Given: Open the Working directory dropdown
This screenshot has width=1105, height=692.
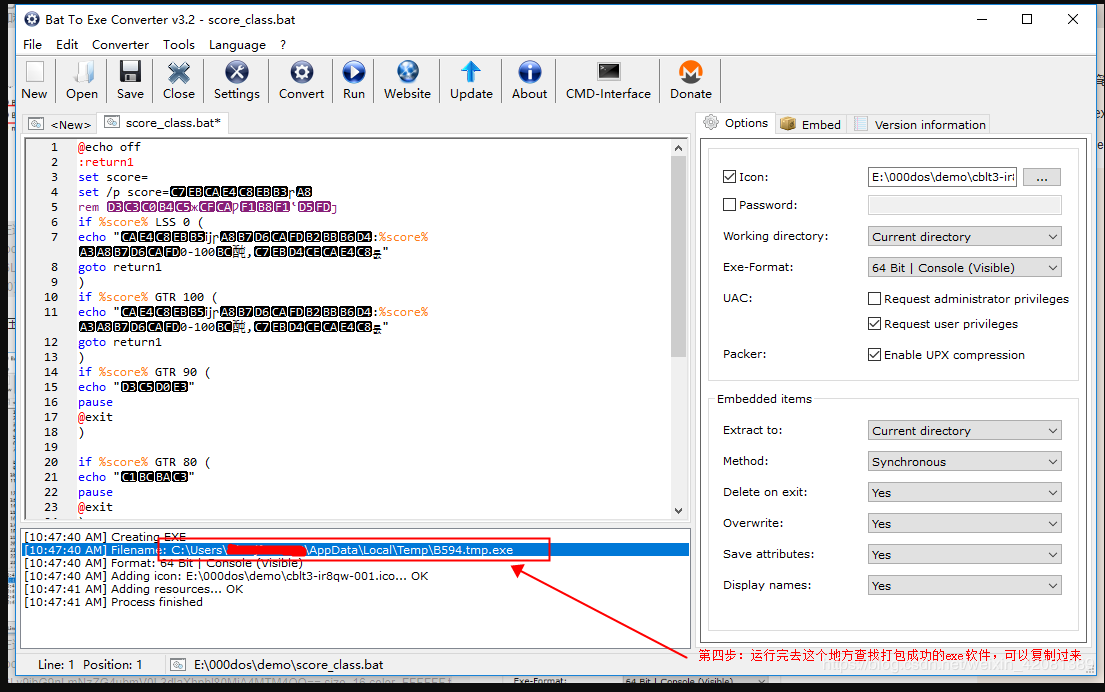Looking at the screenshot, I should click(965, 237).
